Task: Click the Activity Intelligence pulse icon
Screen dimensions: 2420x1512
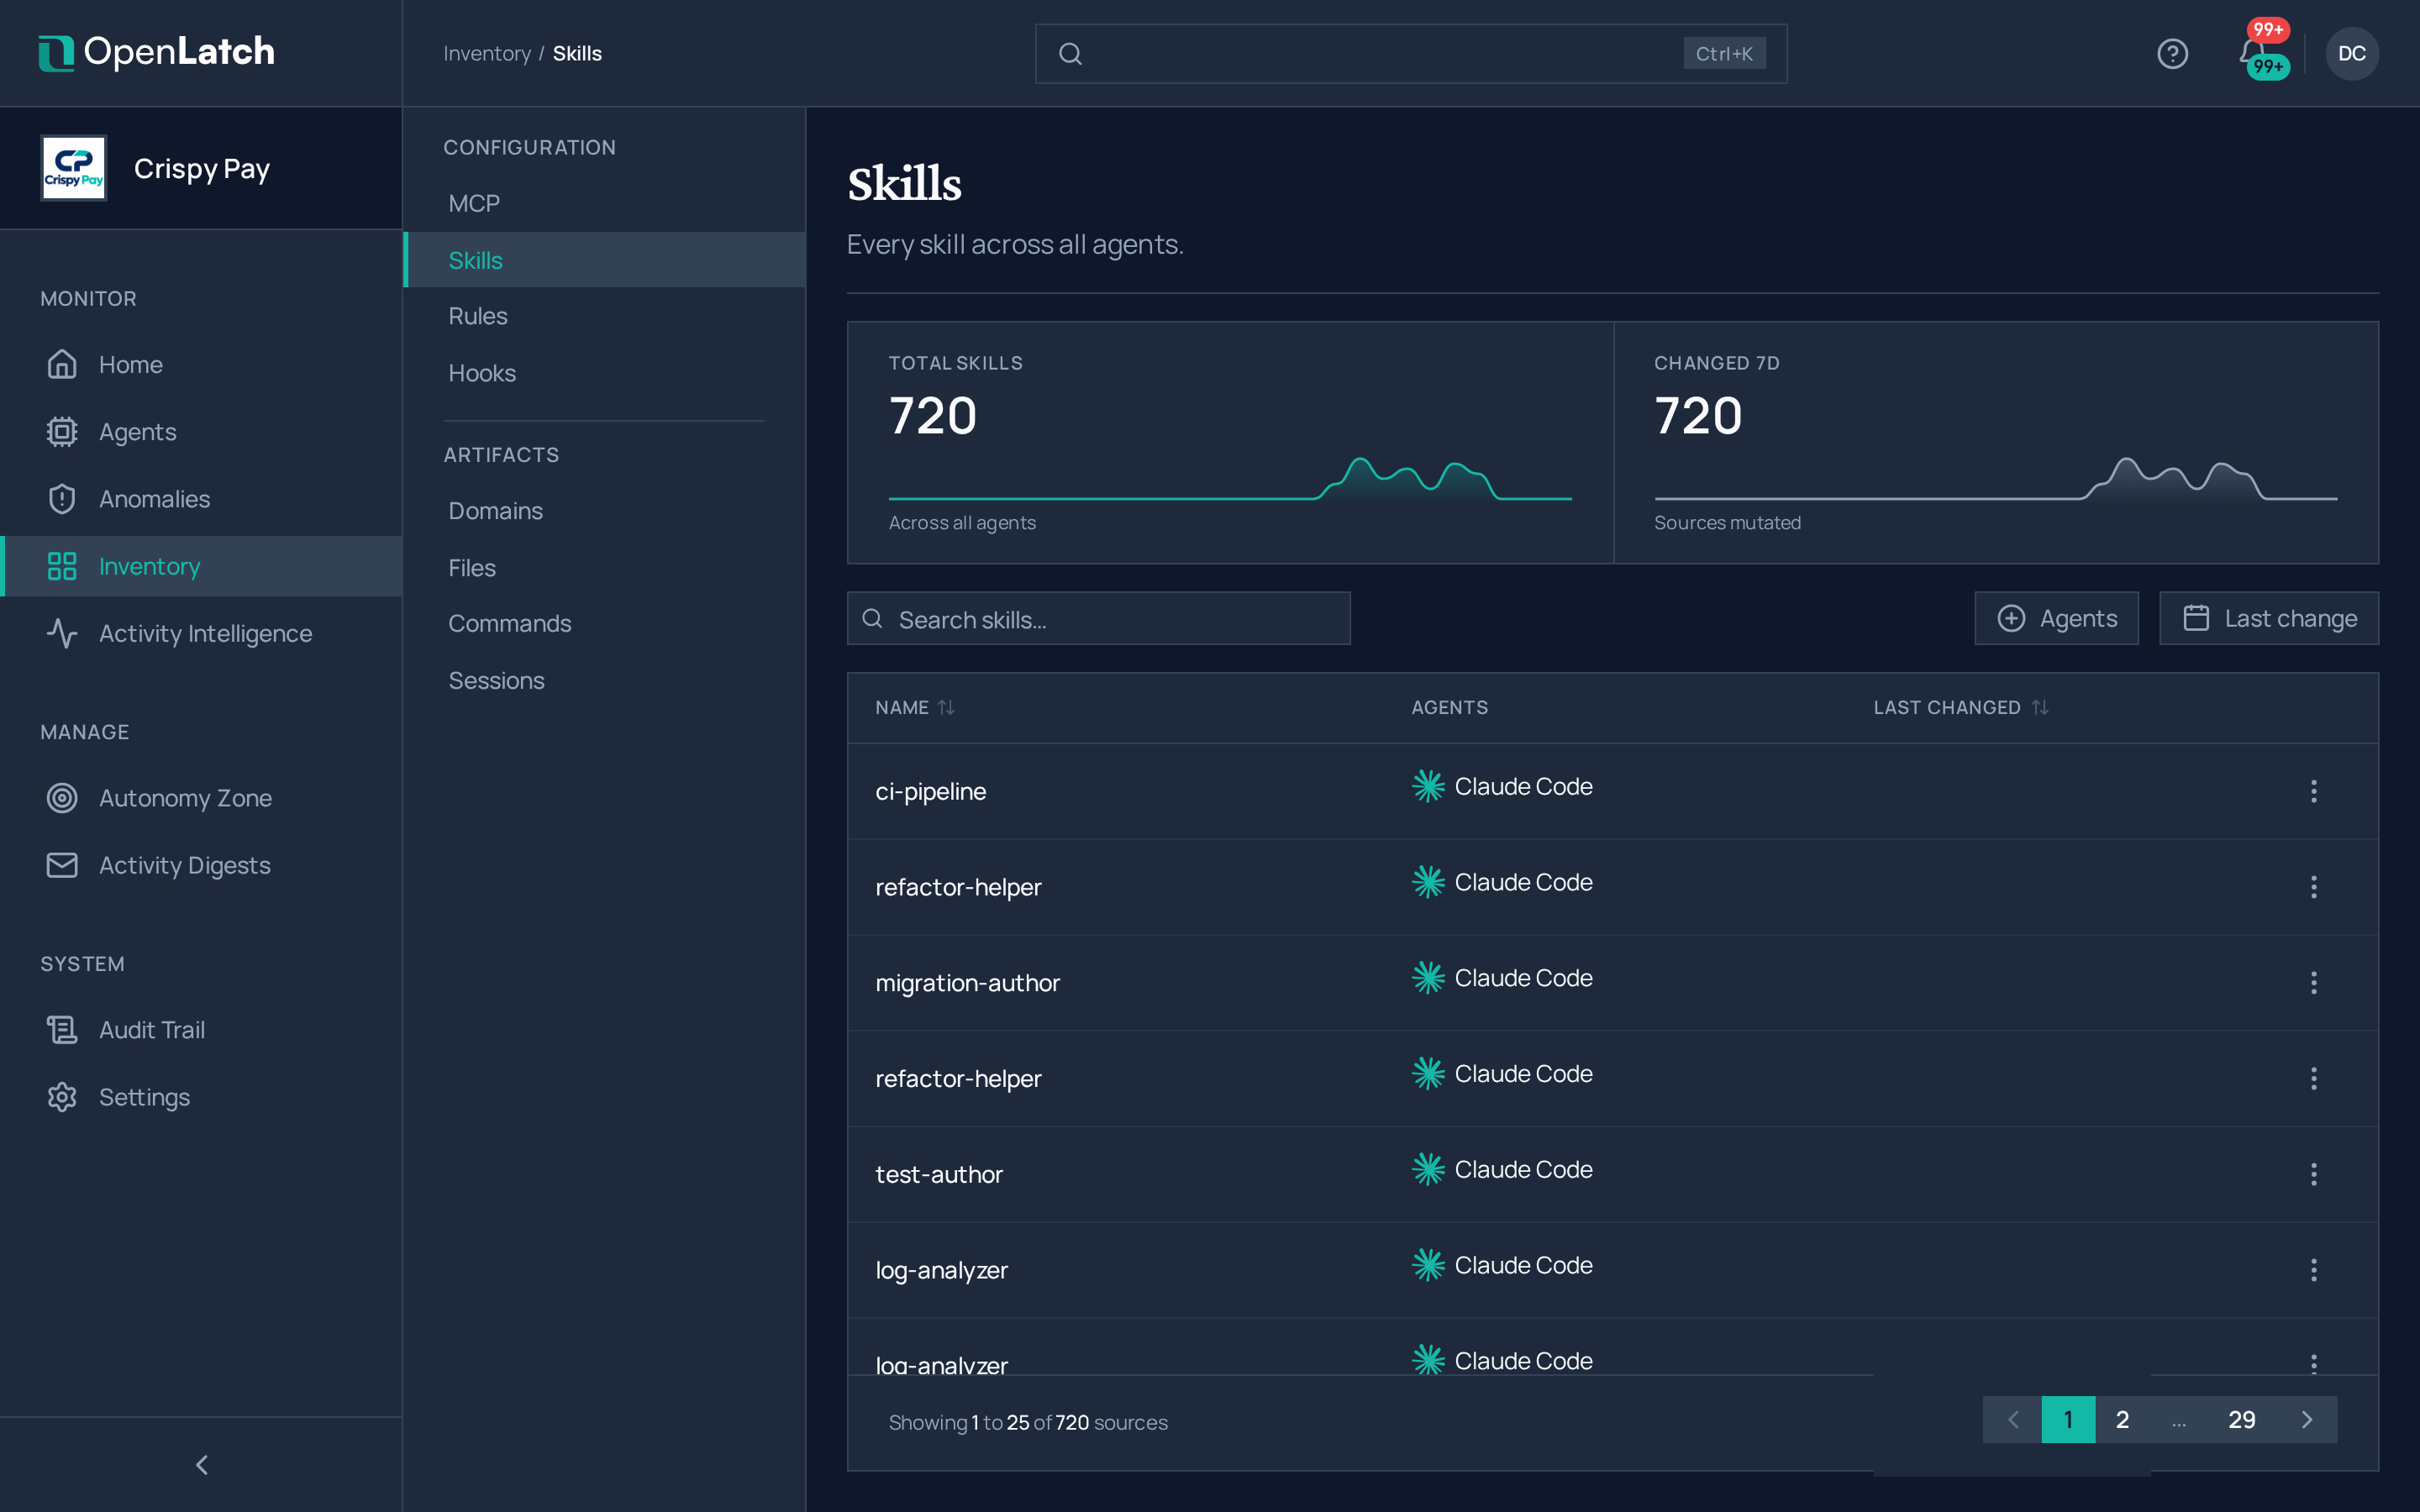Action: pos(62,633)
